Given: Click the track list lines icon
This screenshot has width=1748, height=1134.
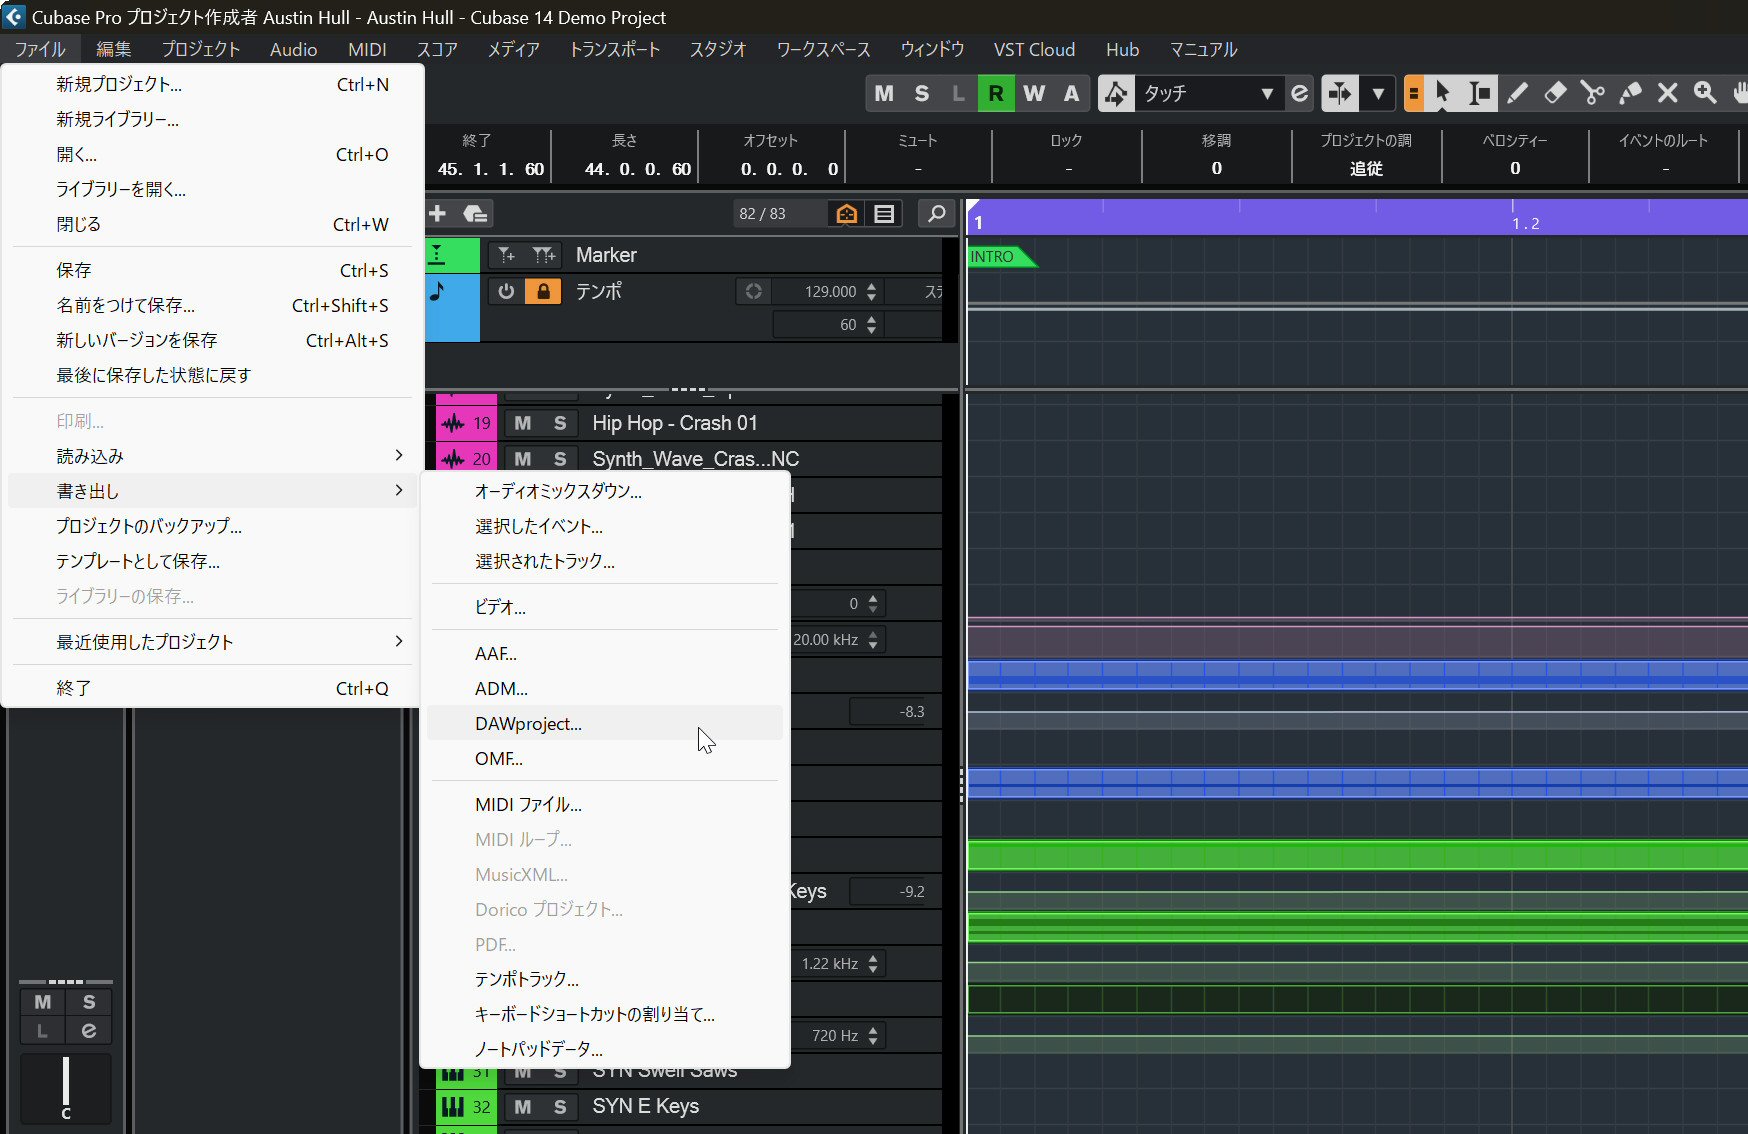Looking at the screenshot, I should pyautogui.click(x=884, y=213).
